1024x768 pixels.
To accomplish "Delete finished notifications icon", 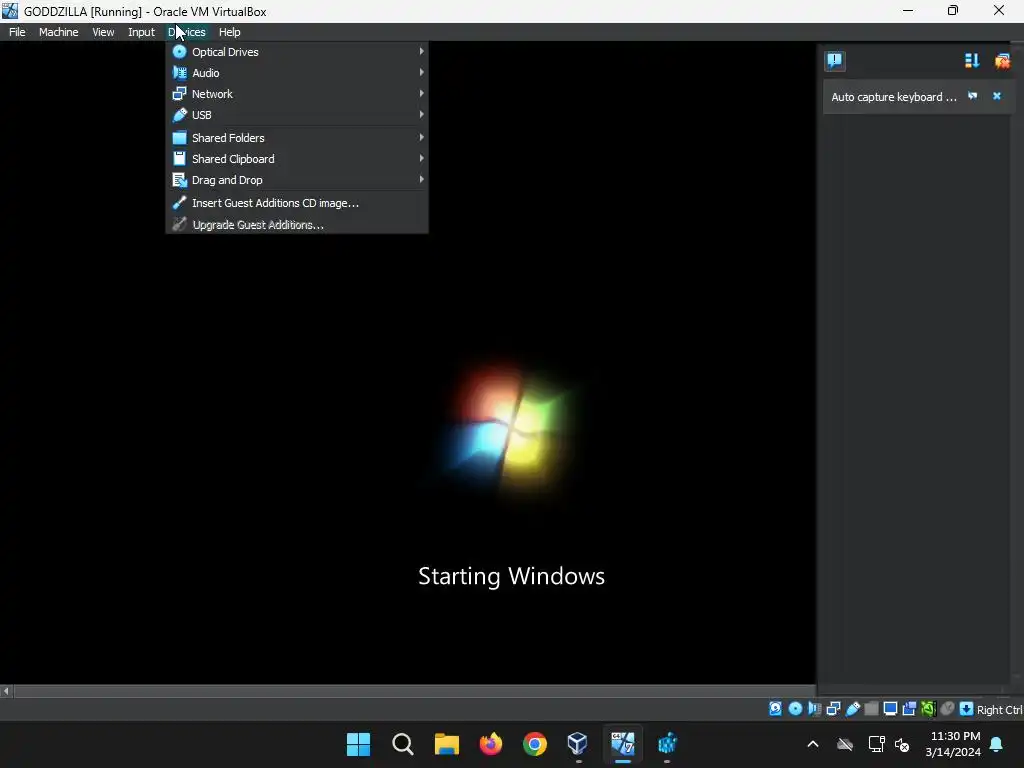I will 1002,61.
